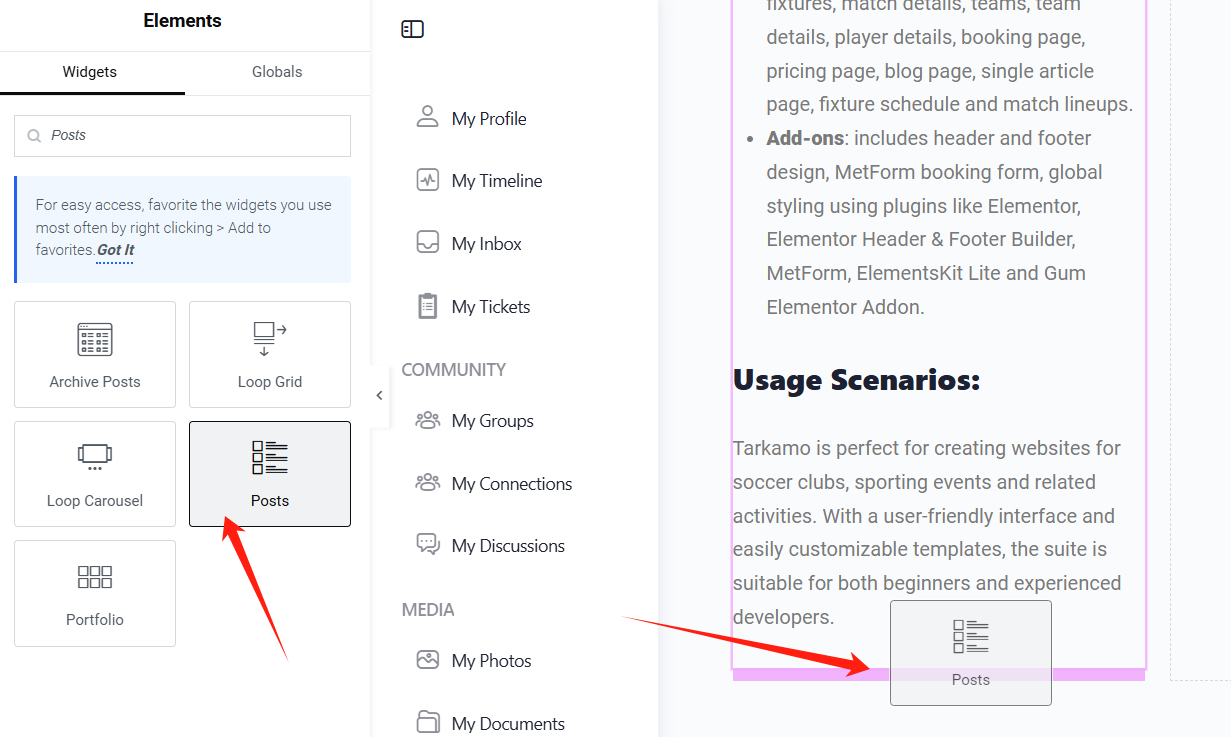
Task: Select the dropped Posts widget on canvas
Action: (970, 653)
